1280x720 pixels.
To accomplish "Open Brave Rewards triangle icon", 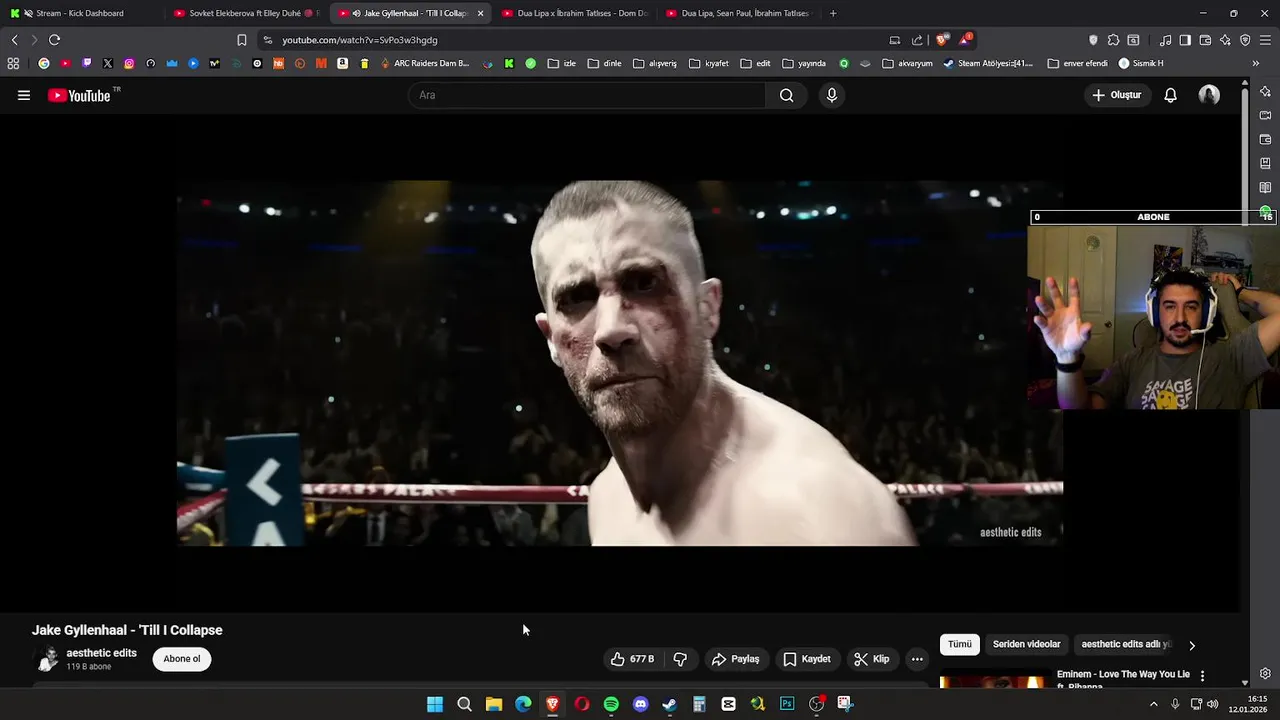I will point(965,40).
